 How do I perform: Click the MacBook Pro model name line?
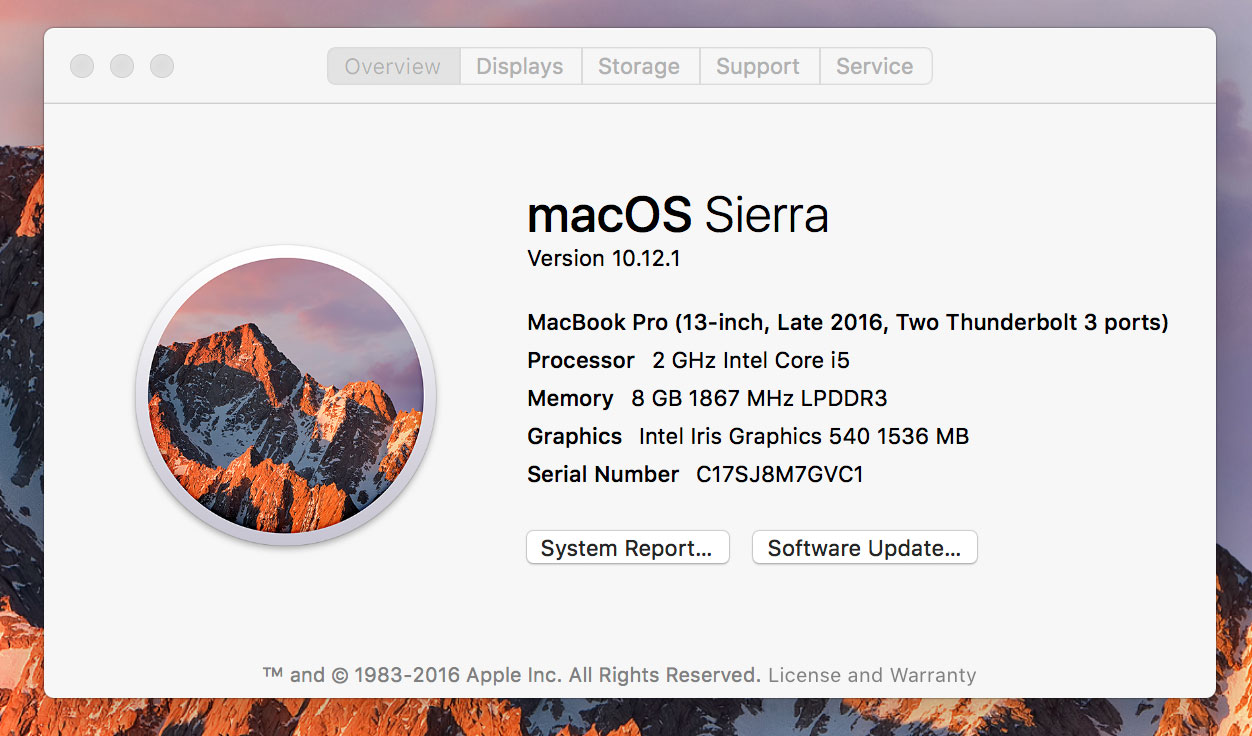pos(847,322)
